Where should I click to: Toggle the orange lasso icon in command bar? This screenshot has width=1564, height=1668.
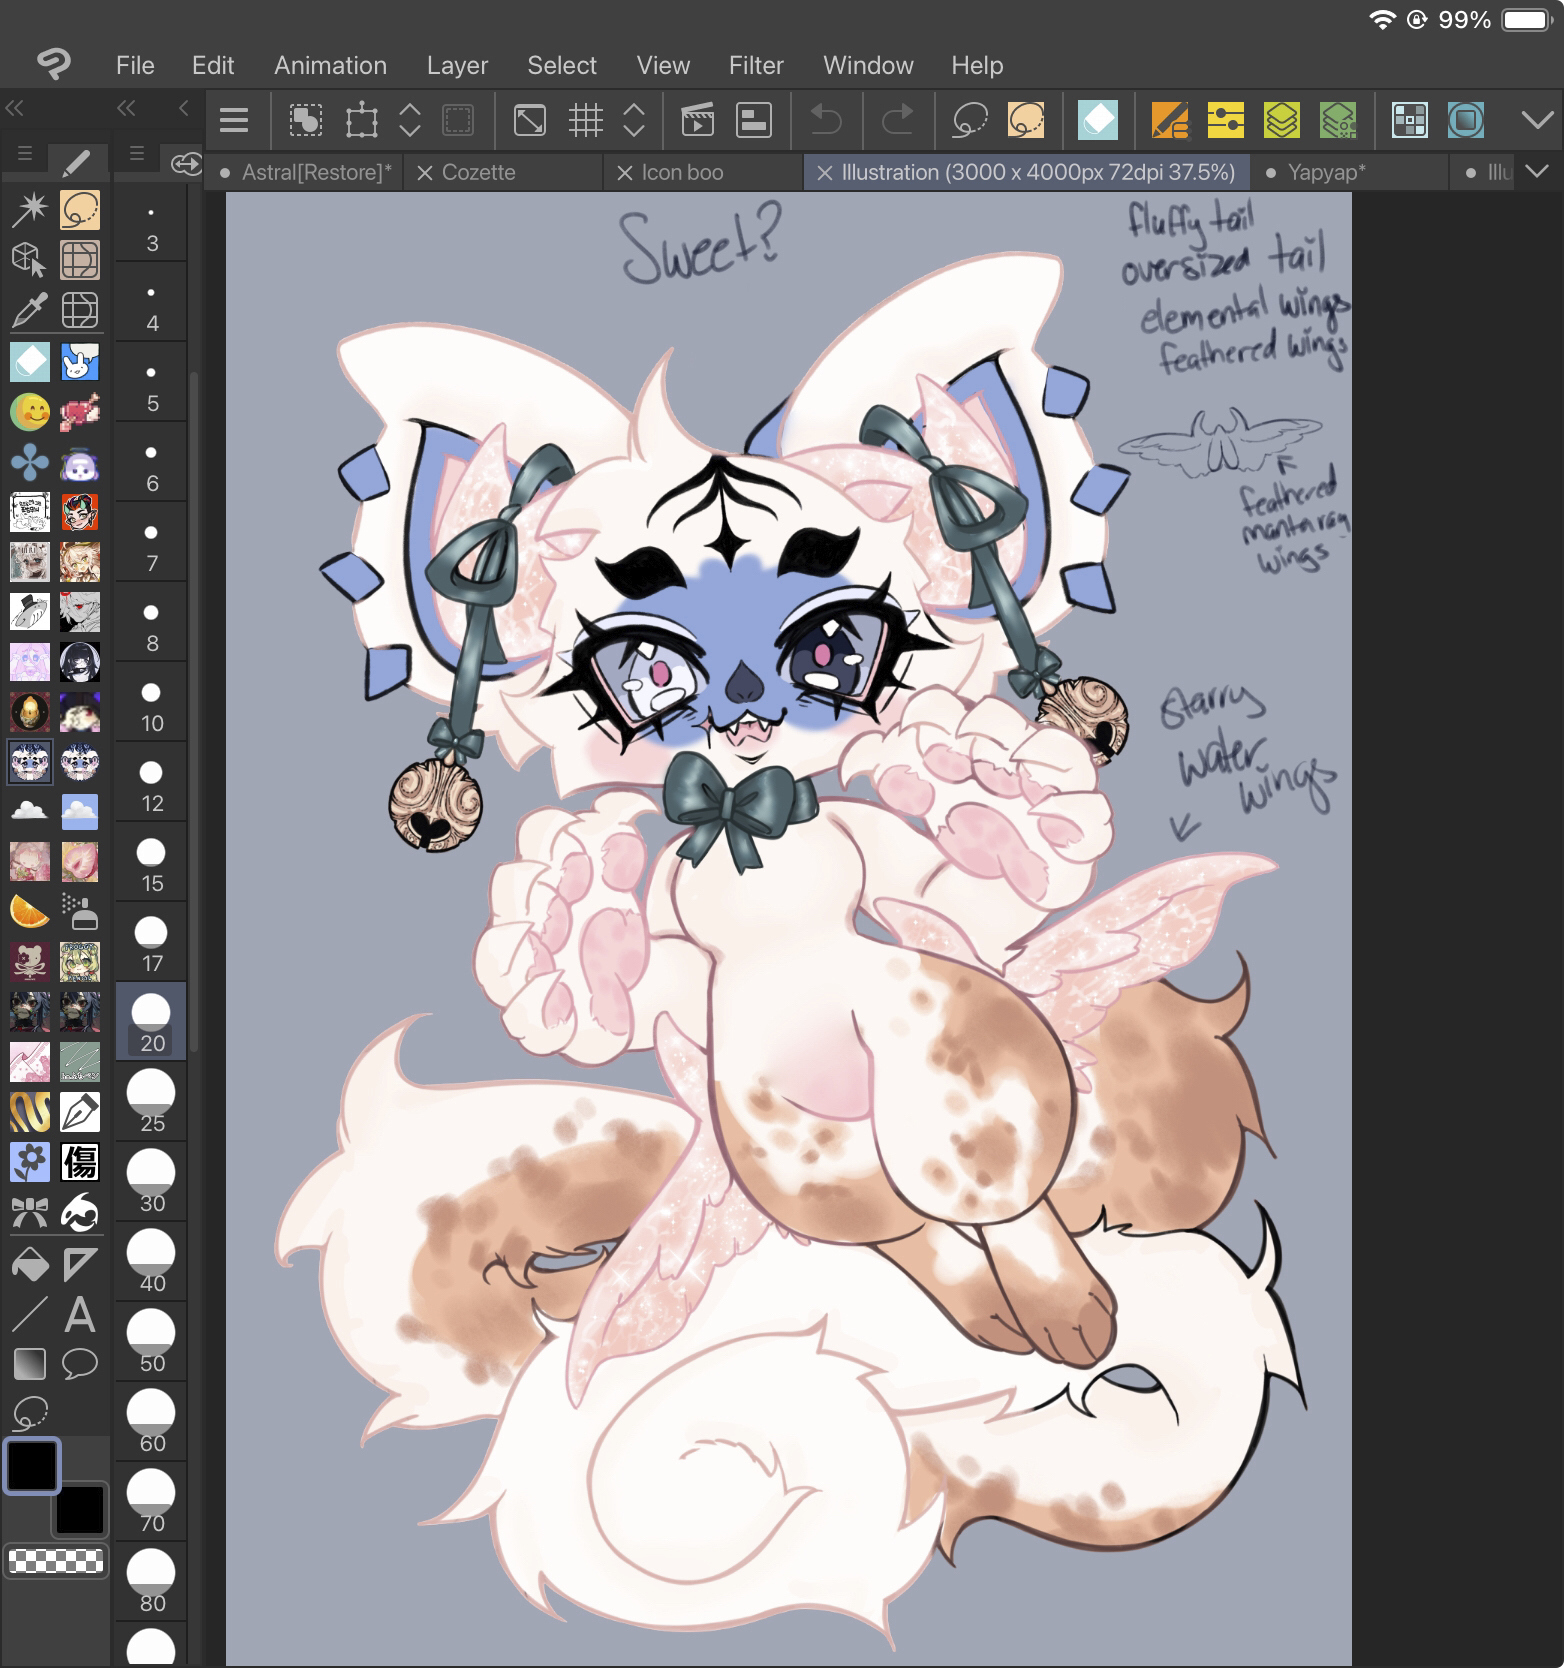tap(1026, 121)
